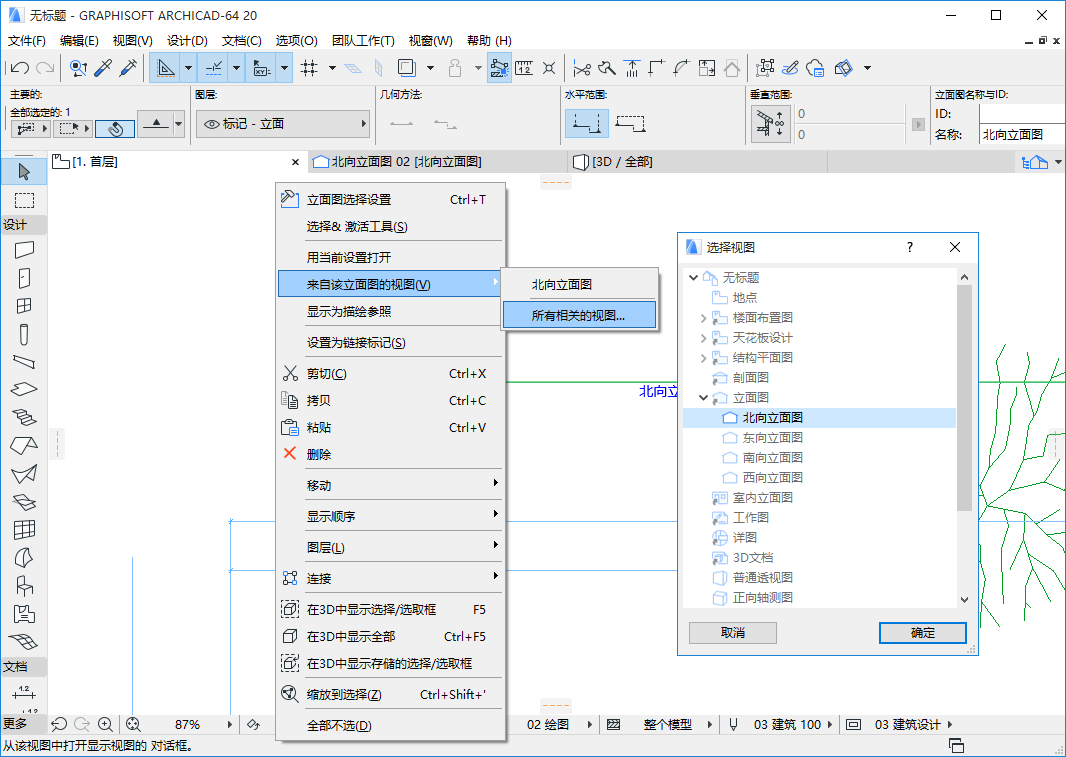Select the Arrow tool in the toolbox
The image size is (1066, 757).
pyautogui.click(x=22, y=171)
